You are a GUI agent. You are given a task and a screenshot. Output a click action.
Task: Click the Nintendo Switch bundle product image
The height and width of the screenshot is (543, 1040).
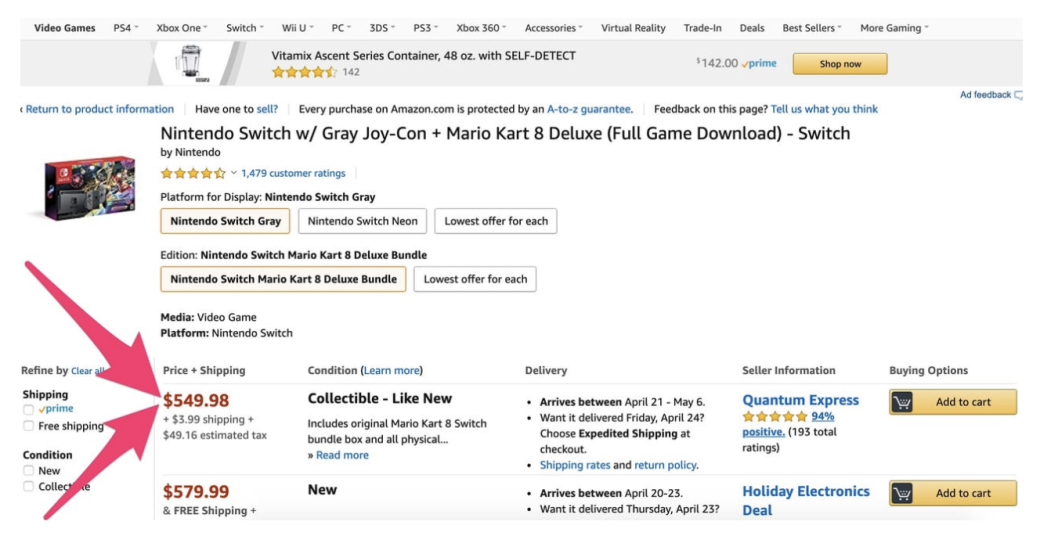coord(89,187)
